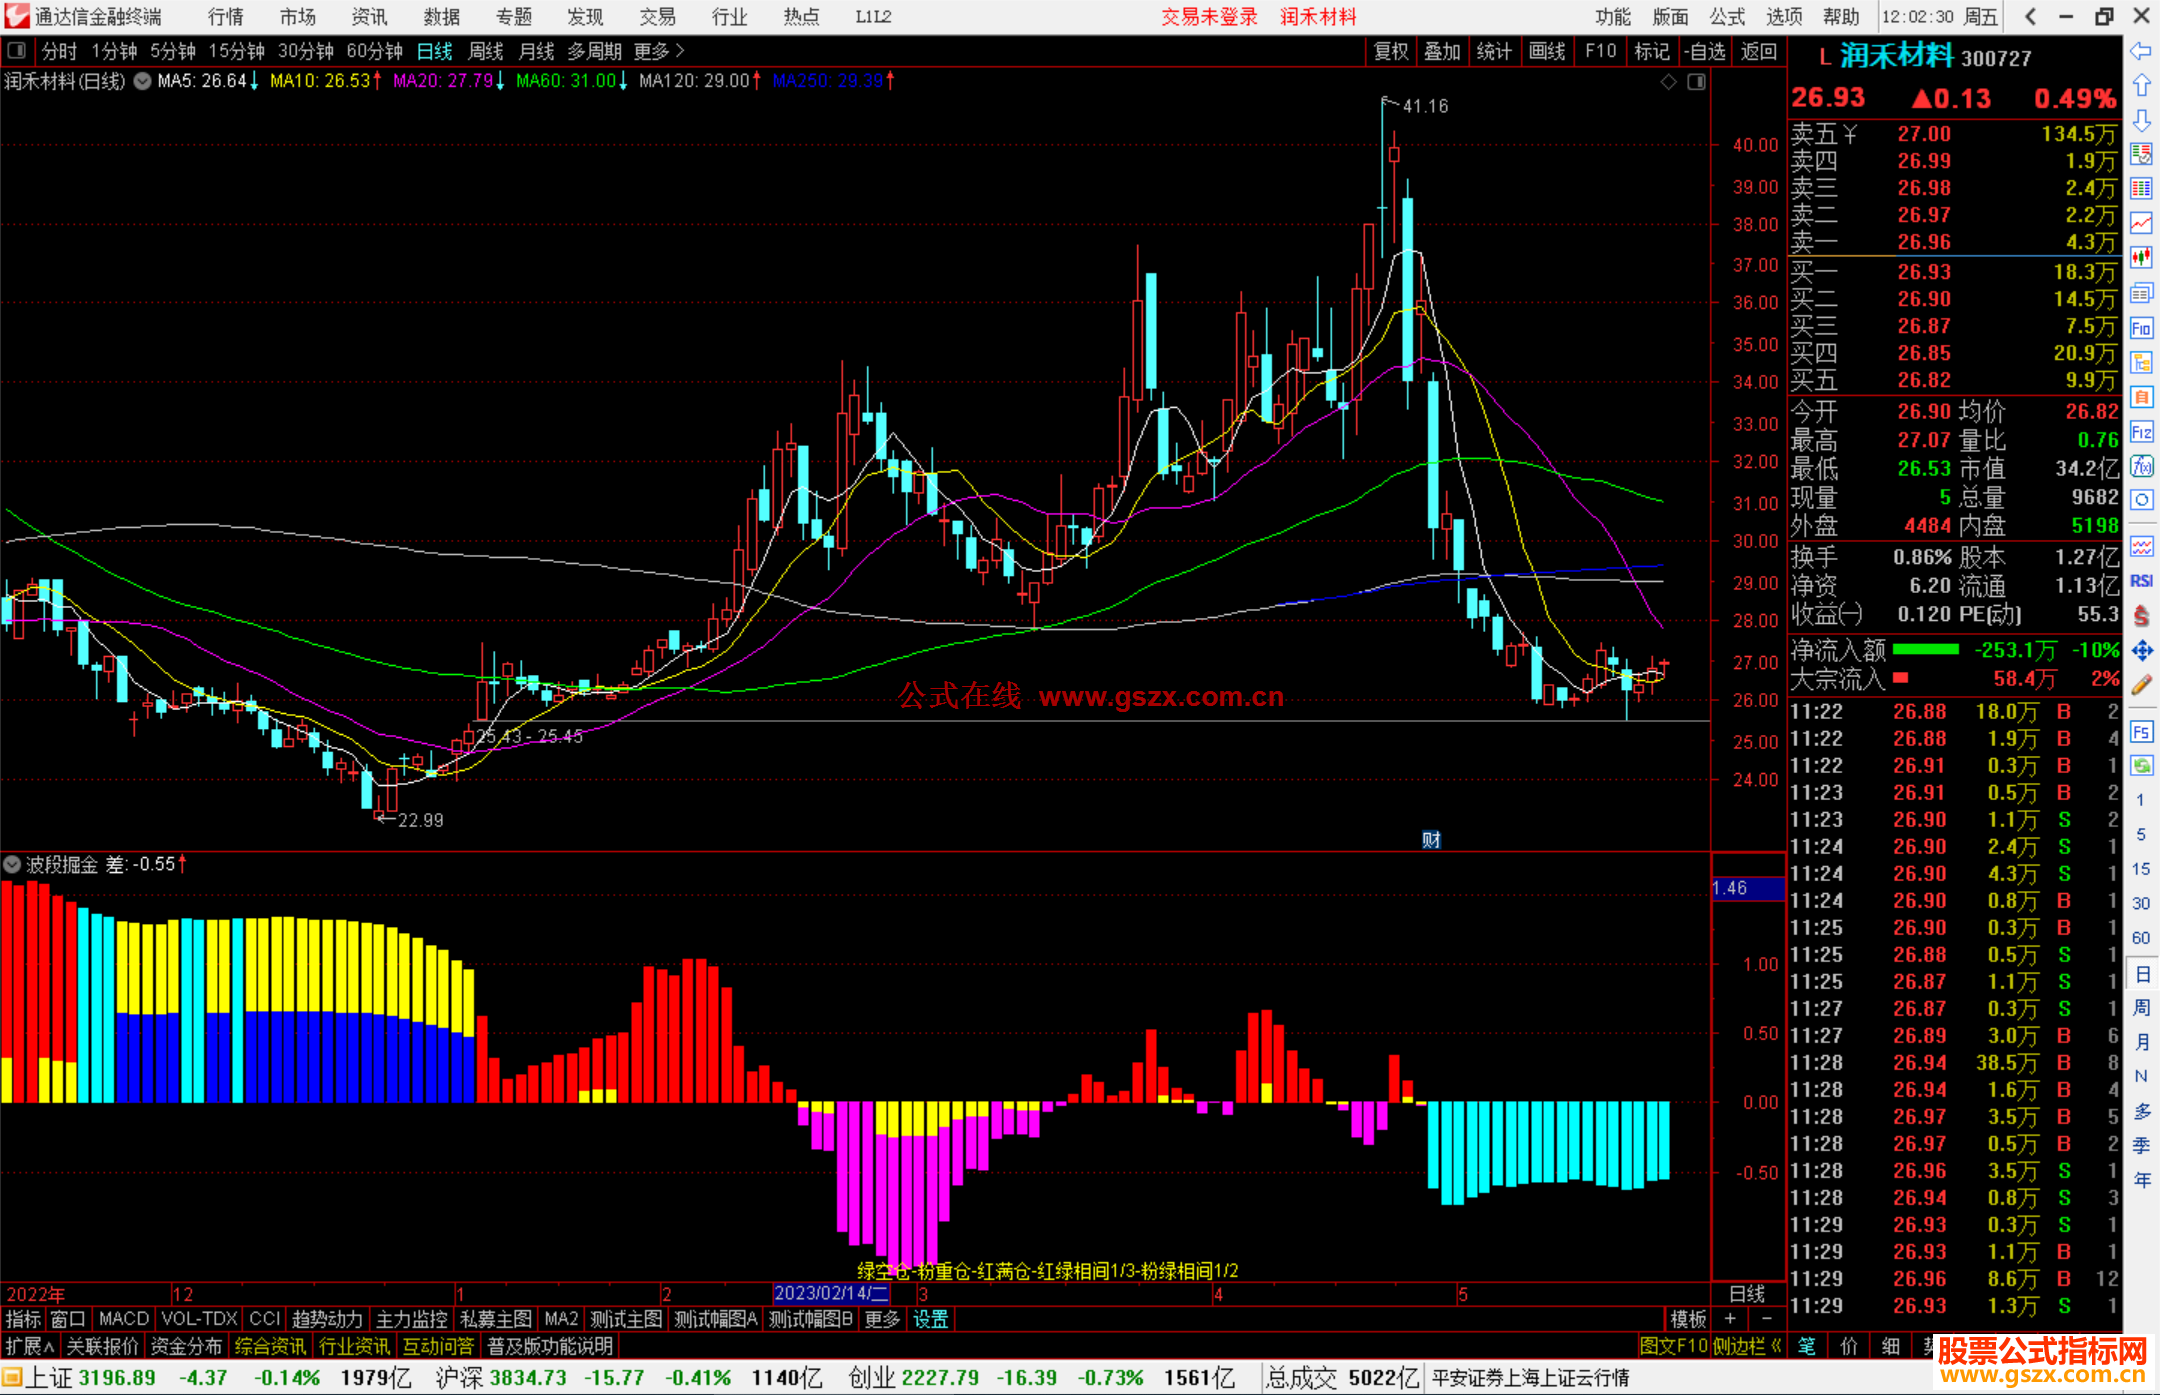Toggle the panel icon left of 分时
The height and width of the screenshot is (1395, 2160).
pyautogui.click(x=17, y=51)
